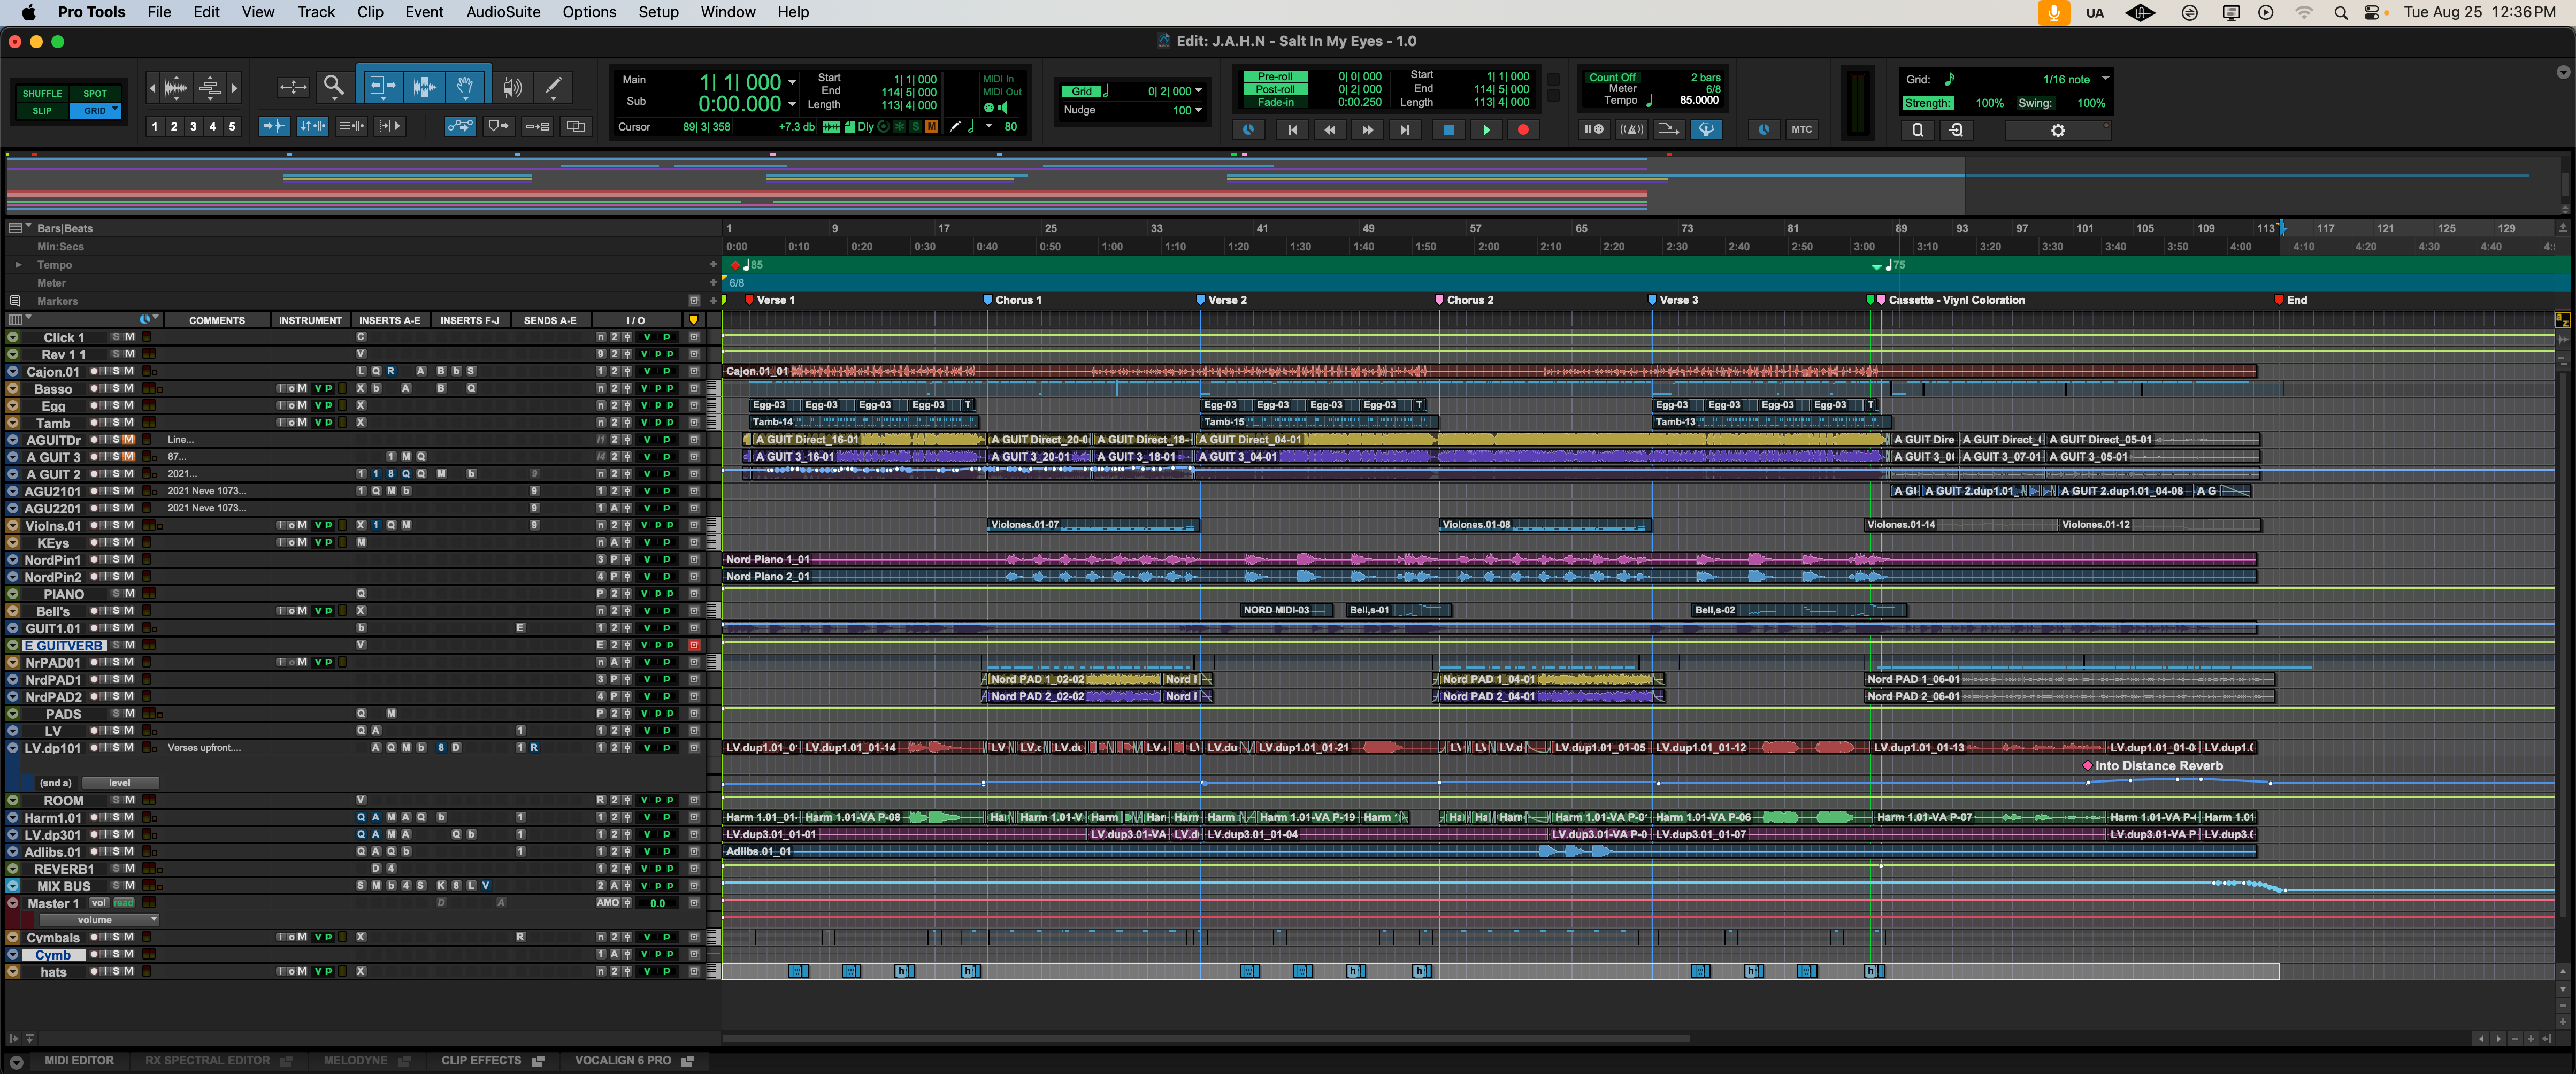The image size is (2576, 1074).
Task: Click the Quantize Q button
Action: click(x=1917, y=131)
